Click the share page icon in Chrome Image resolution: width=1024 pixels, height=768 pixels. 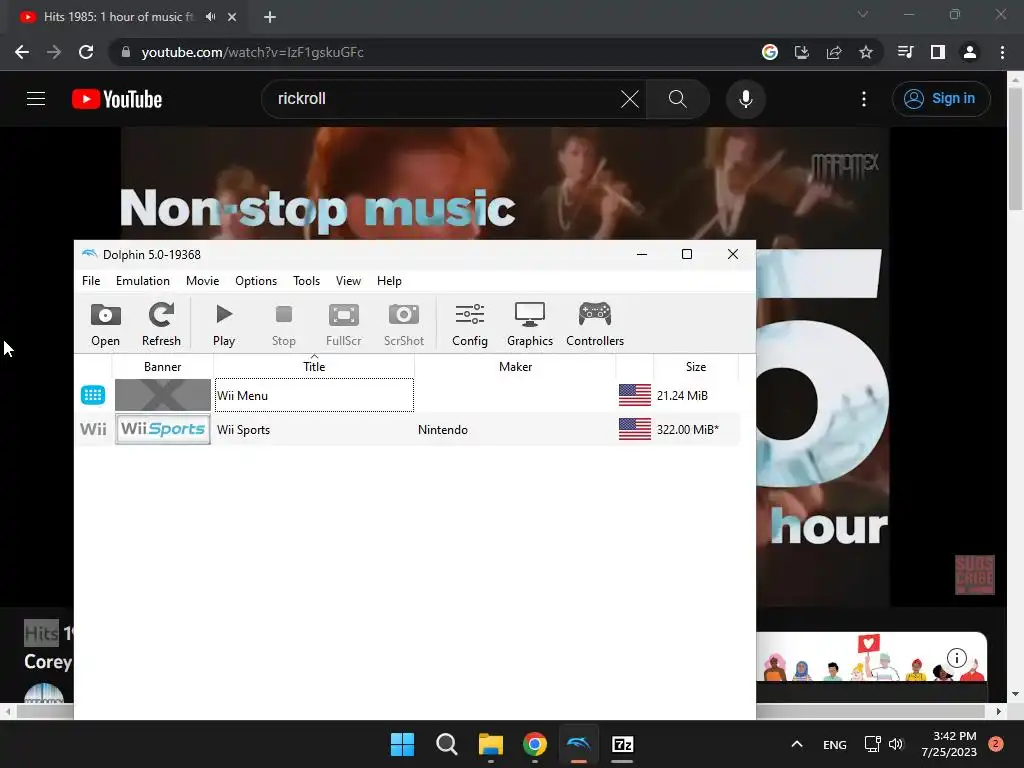tap(834, 52)
